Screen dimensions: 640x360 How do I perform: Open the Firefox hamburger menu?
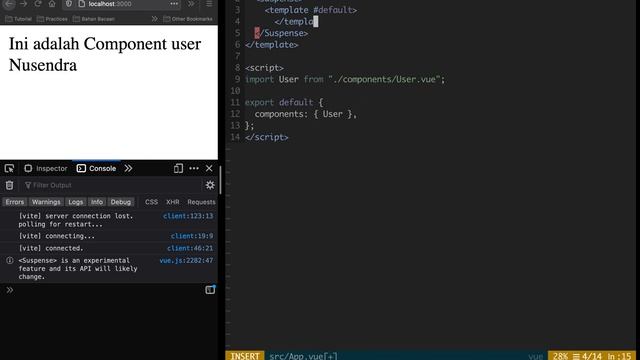209,4
